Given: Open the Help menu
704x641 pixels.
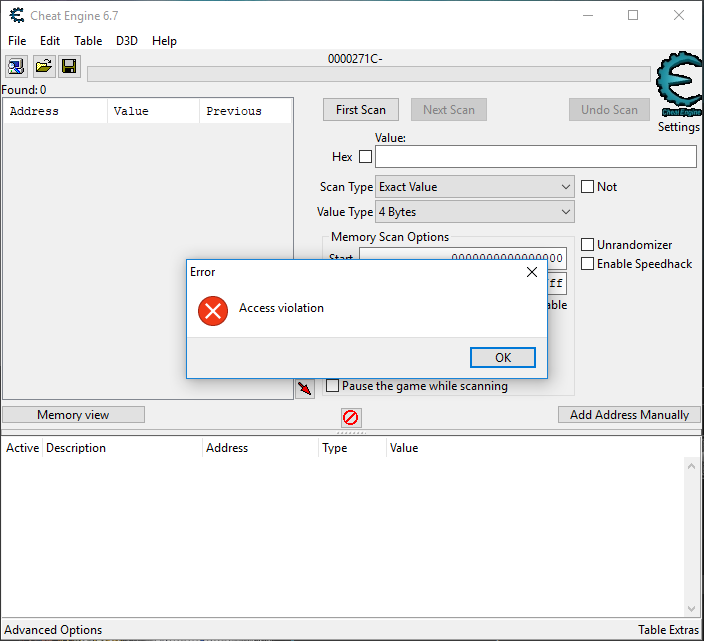Looking at the screenshot, I should pyautogui.click(x=164, y=41).
